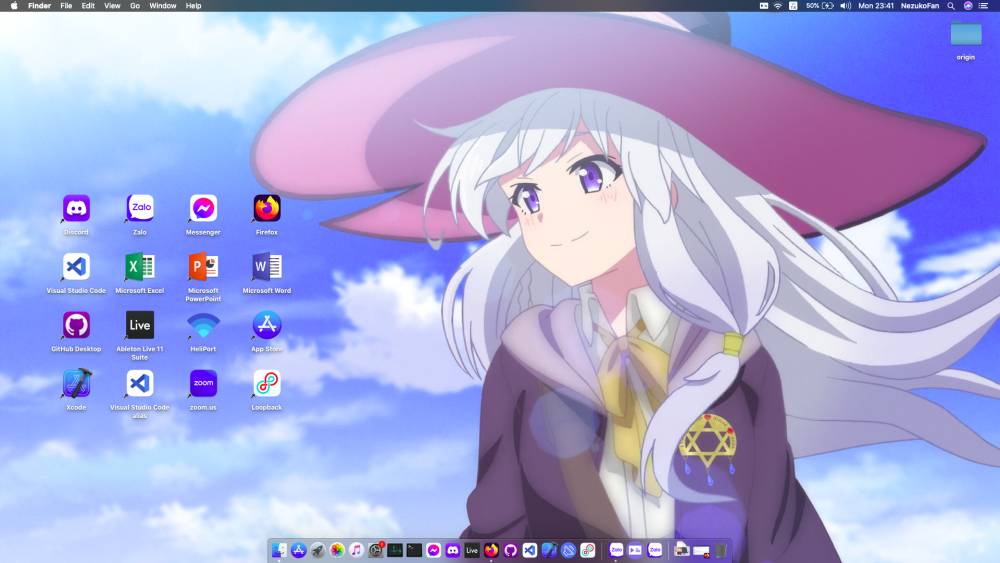Open Notification Center from the menu bar
Image resolution: width=1000 pixels, height=563 pixels.
pos(983,6)
